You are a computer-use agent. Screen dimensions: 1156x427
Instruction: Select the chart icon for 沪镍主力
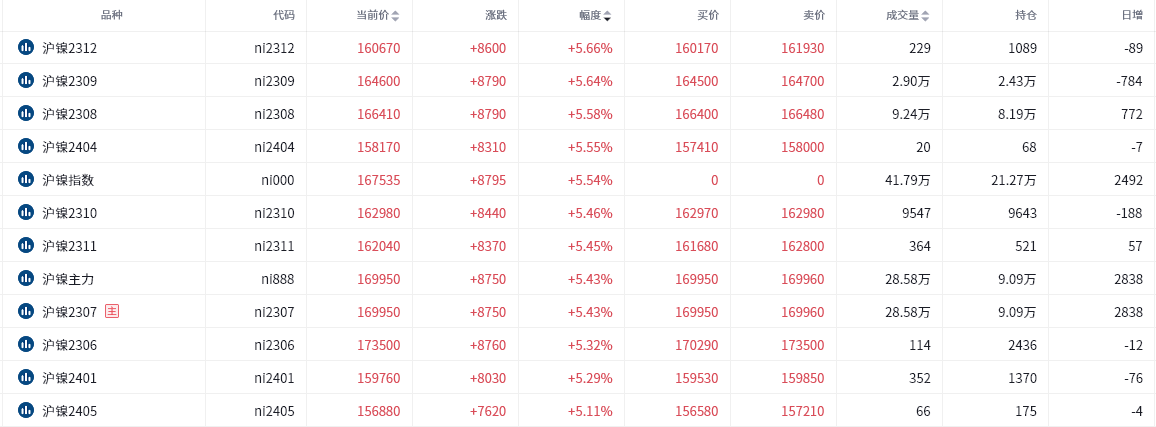(26, 279)
